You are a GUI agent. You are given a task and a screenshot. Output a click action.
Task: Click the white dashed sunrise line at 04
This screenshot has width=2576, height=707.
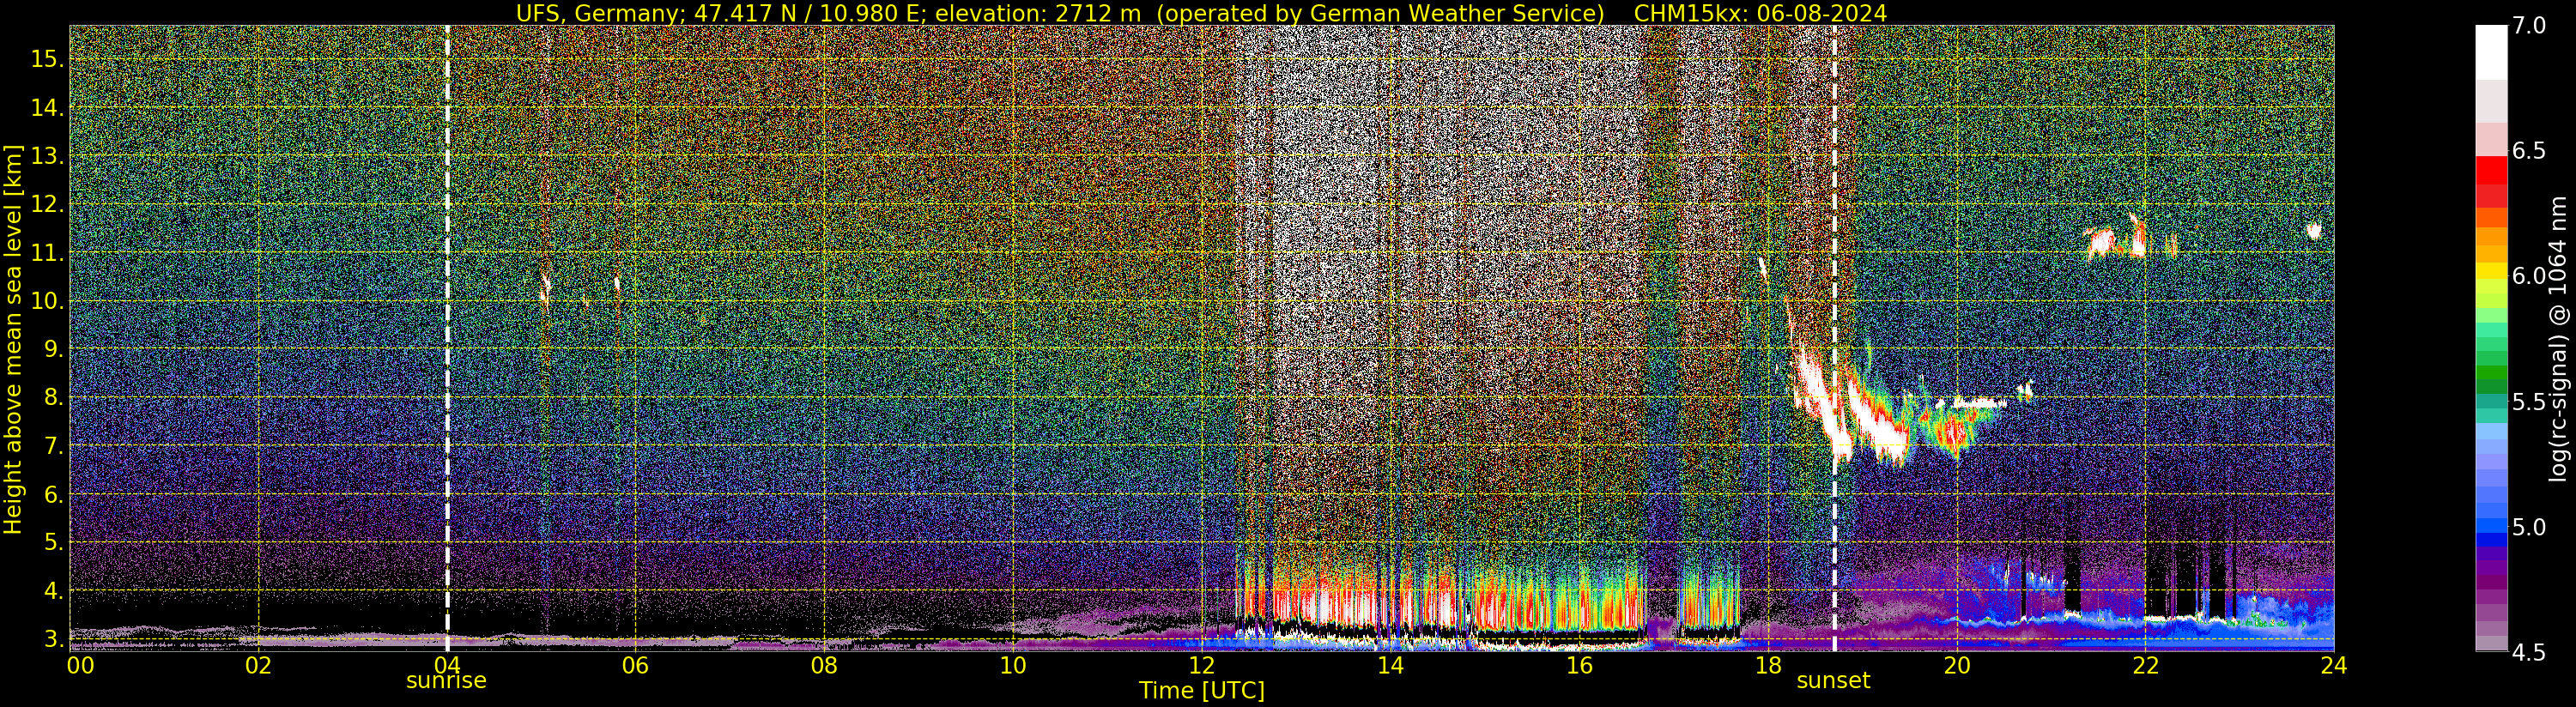(447, 338)
